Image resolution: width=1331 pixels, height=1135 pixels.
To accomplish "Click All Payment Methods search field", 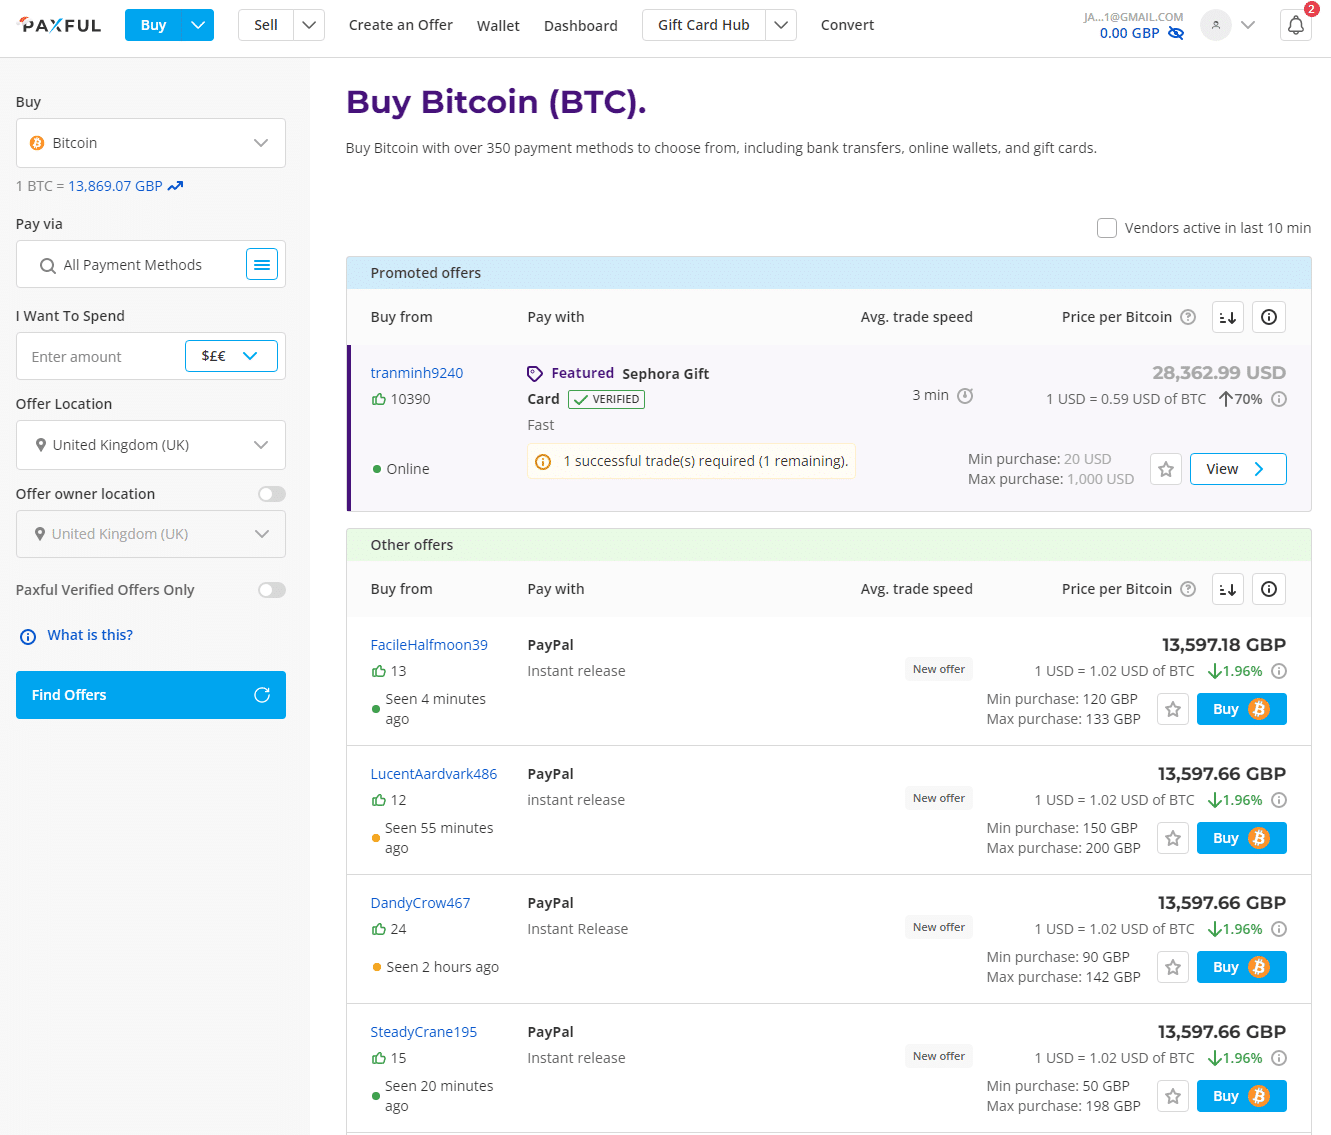I will click(x=132, y=264).
